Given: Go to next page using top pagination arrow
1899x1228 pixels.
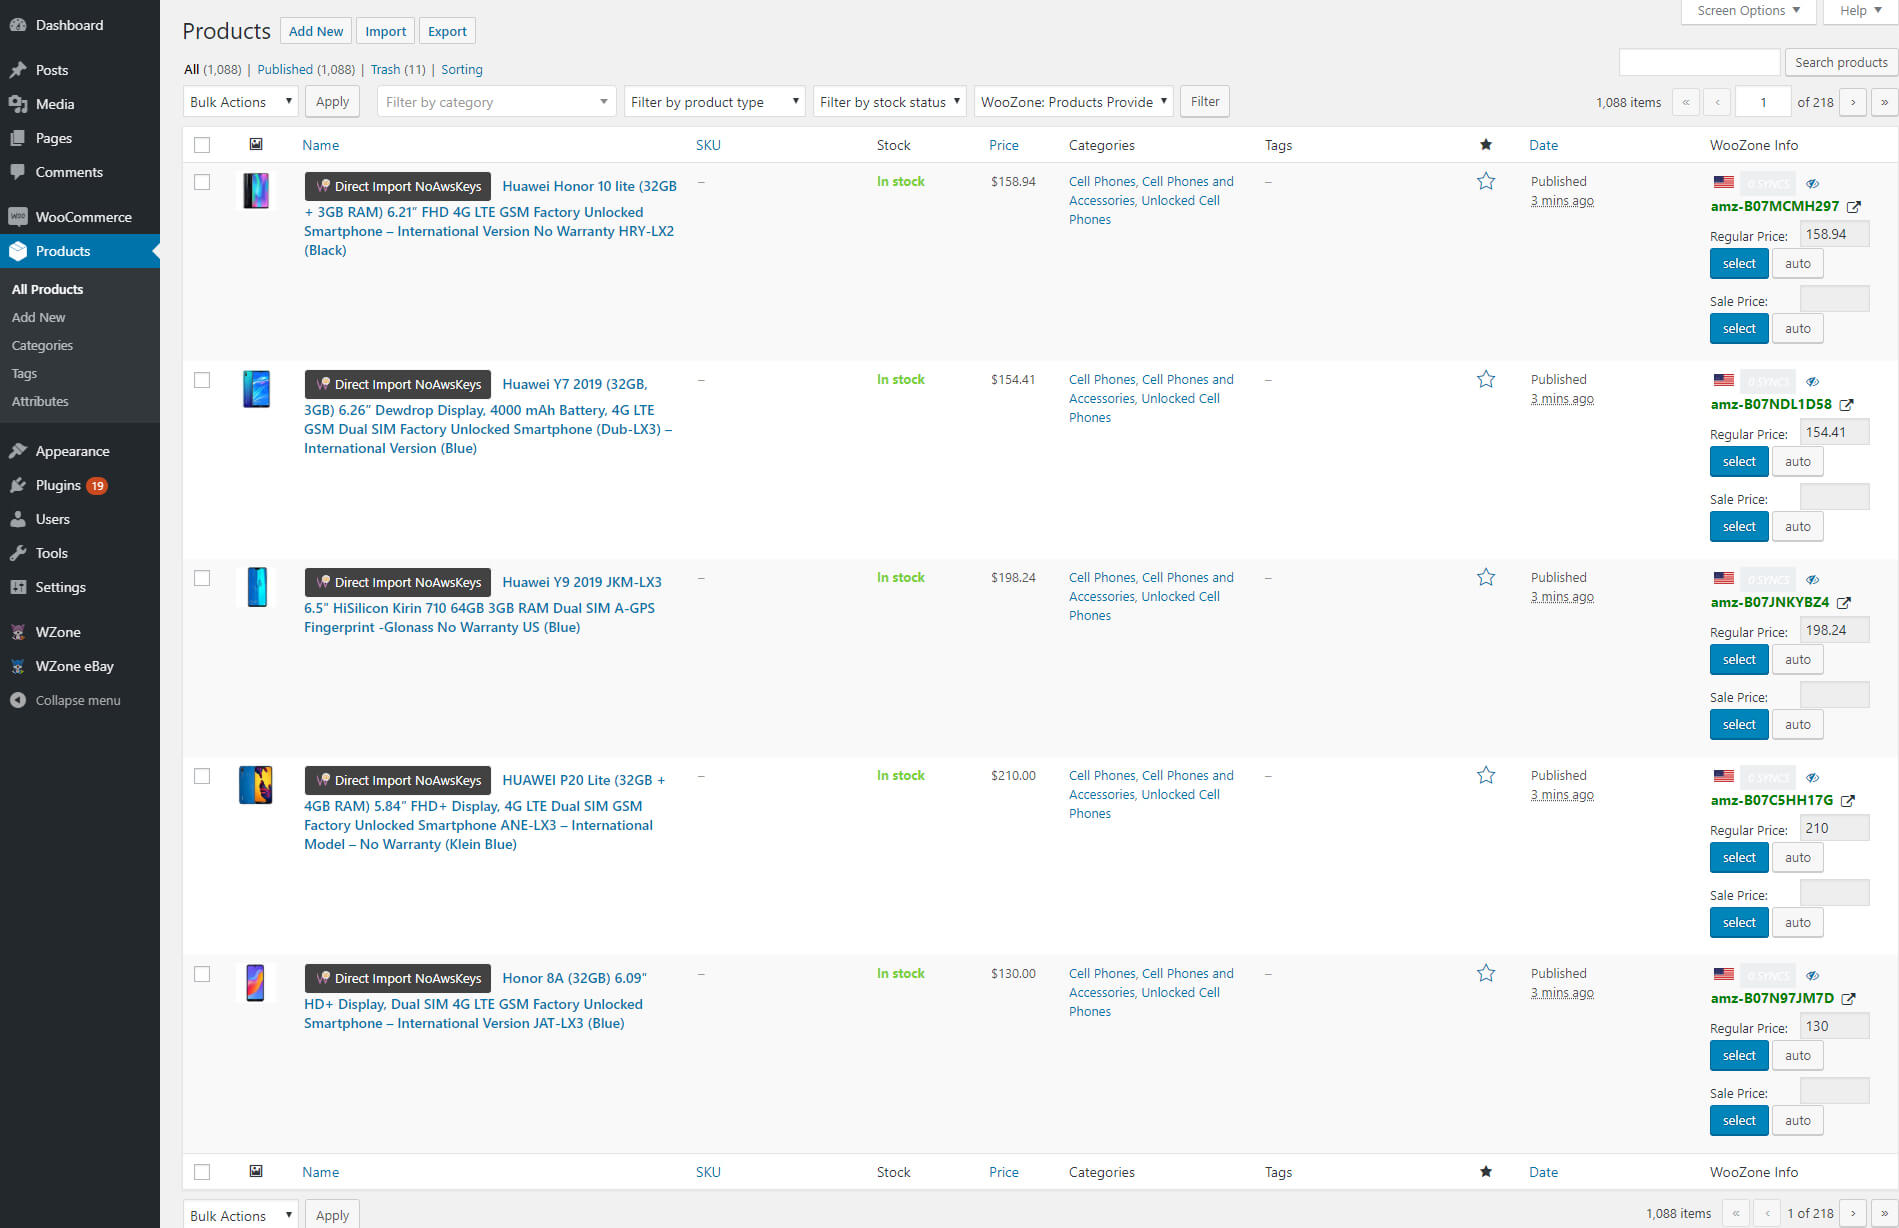Looking at the screenshot, I should (1852, 102).
